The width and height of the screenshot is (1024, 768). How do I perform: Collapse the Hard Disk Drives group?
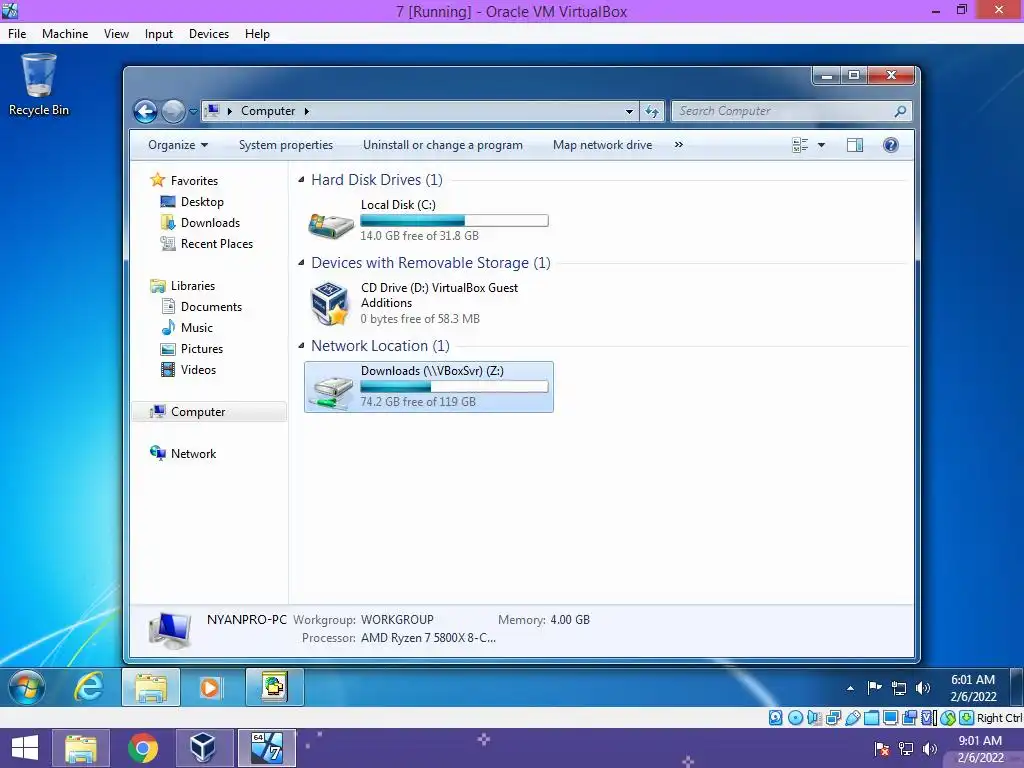point(301,180)
